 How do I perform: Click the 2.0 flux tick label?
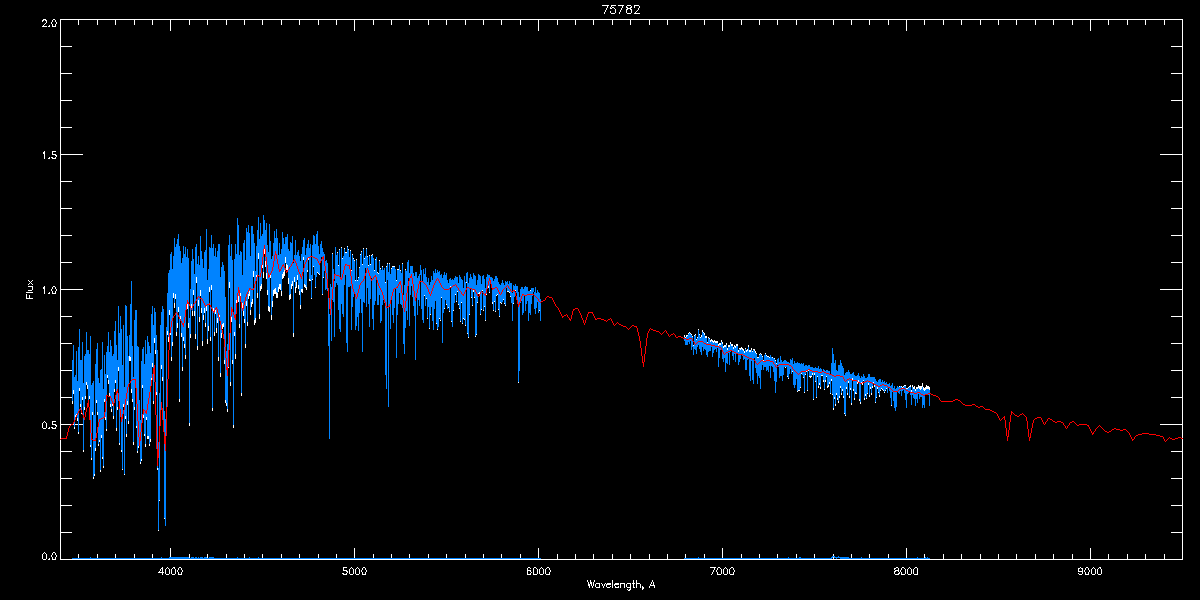pyautogui.click(x=47, y=22)
